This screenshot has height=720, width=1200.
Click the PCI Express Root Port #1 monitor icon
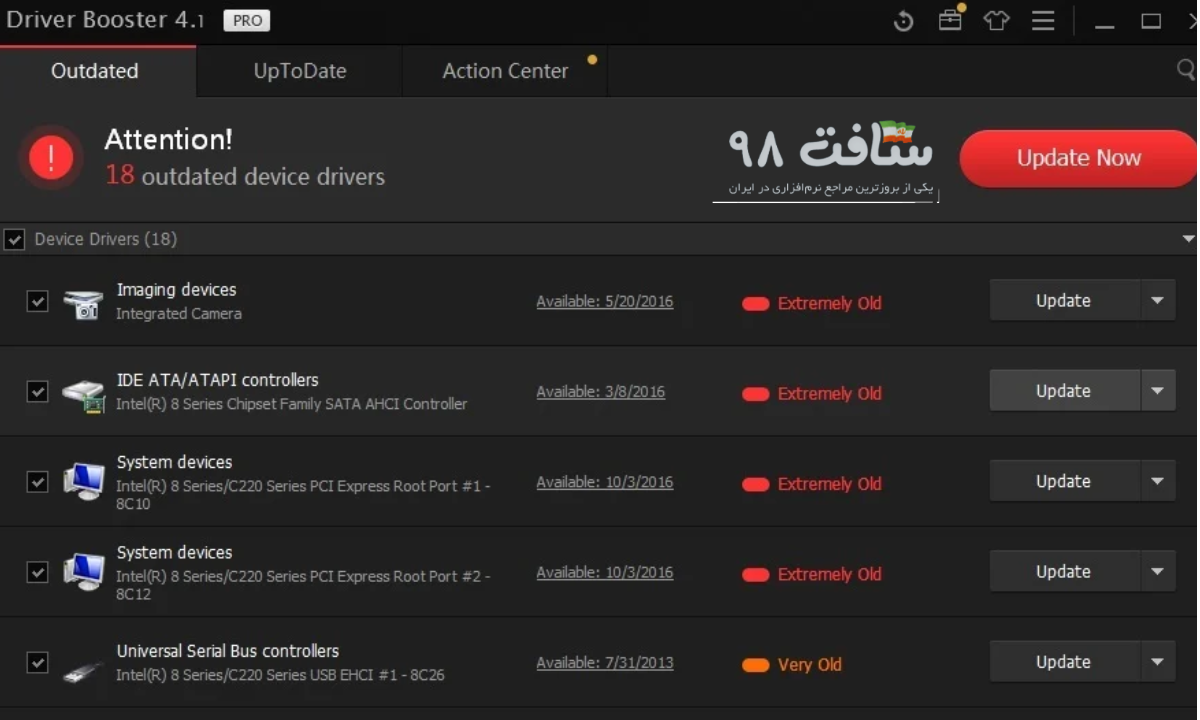(x=83, y=482)
